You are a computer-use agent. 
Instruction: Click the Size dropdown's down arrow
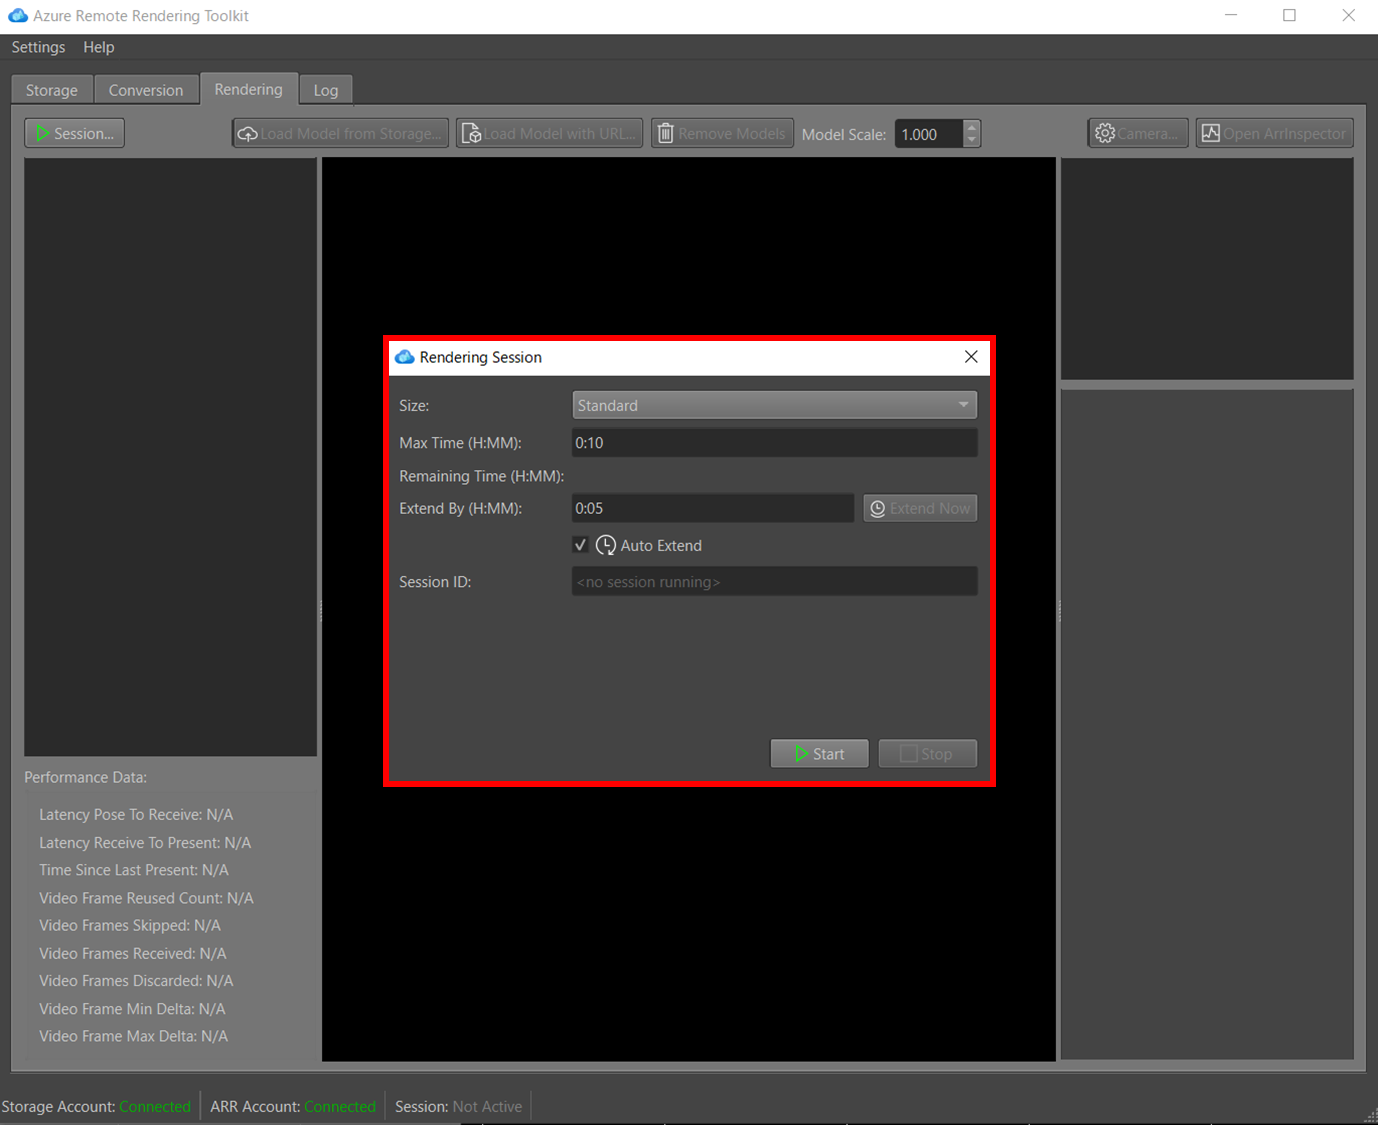click(x=962, y=405)
